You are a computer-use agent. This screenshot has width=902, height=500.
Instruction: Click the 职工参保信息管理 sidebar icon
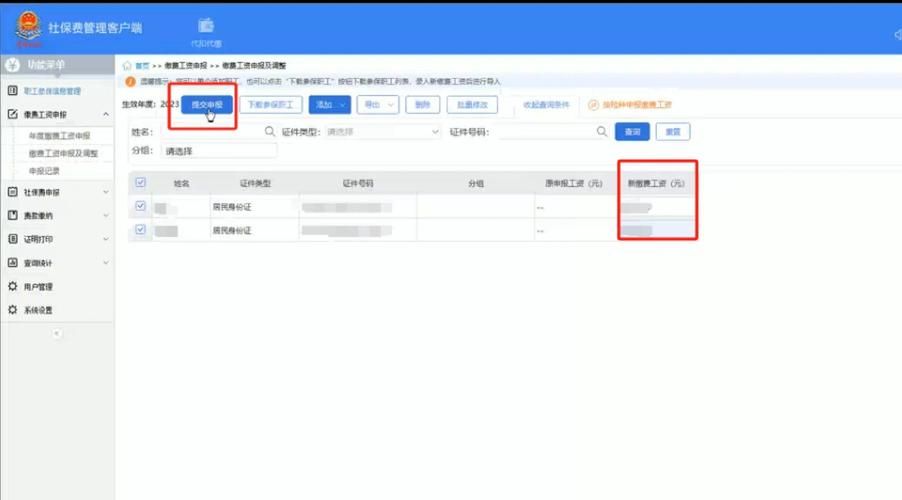pos(13,91)
